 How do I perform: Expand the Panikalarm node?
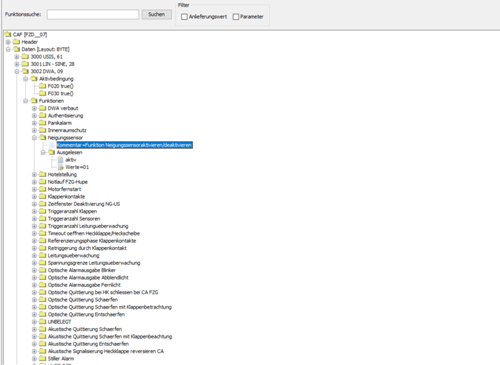pos(34,123)
